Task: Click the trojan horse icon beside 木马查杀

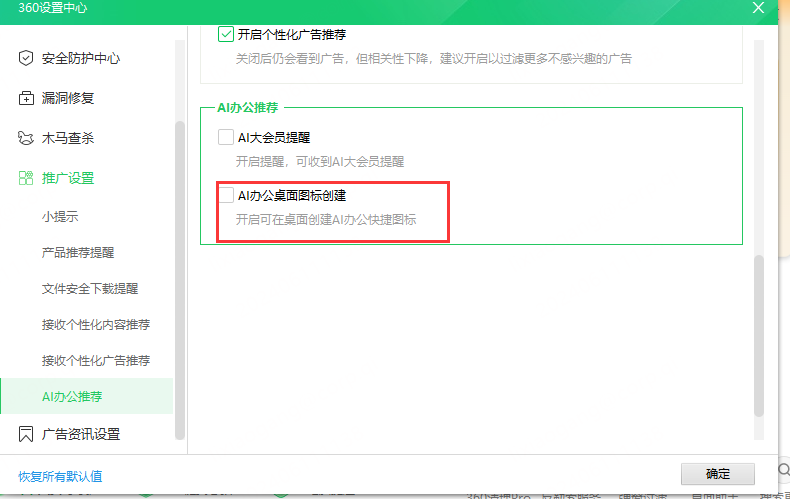Action: coord(26,138)
